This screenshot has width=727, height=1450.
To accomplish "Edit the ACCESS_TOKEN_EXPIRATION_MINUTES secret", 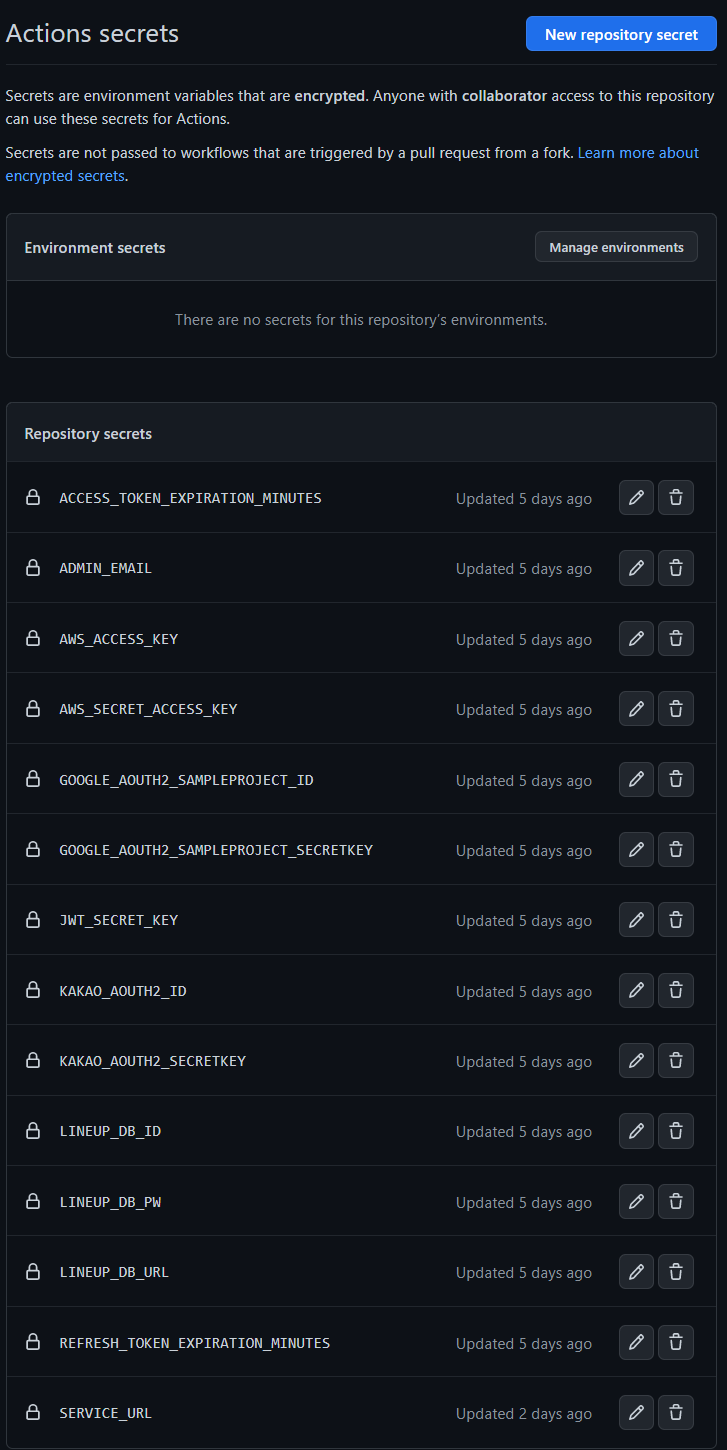I will click(x=636, y=497).
